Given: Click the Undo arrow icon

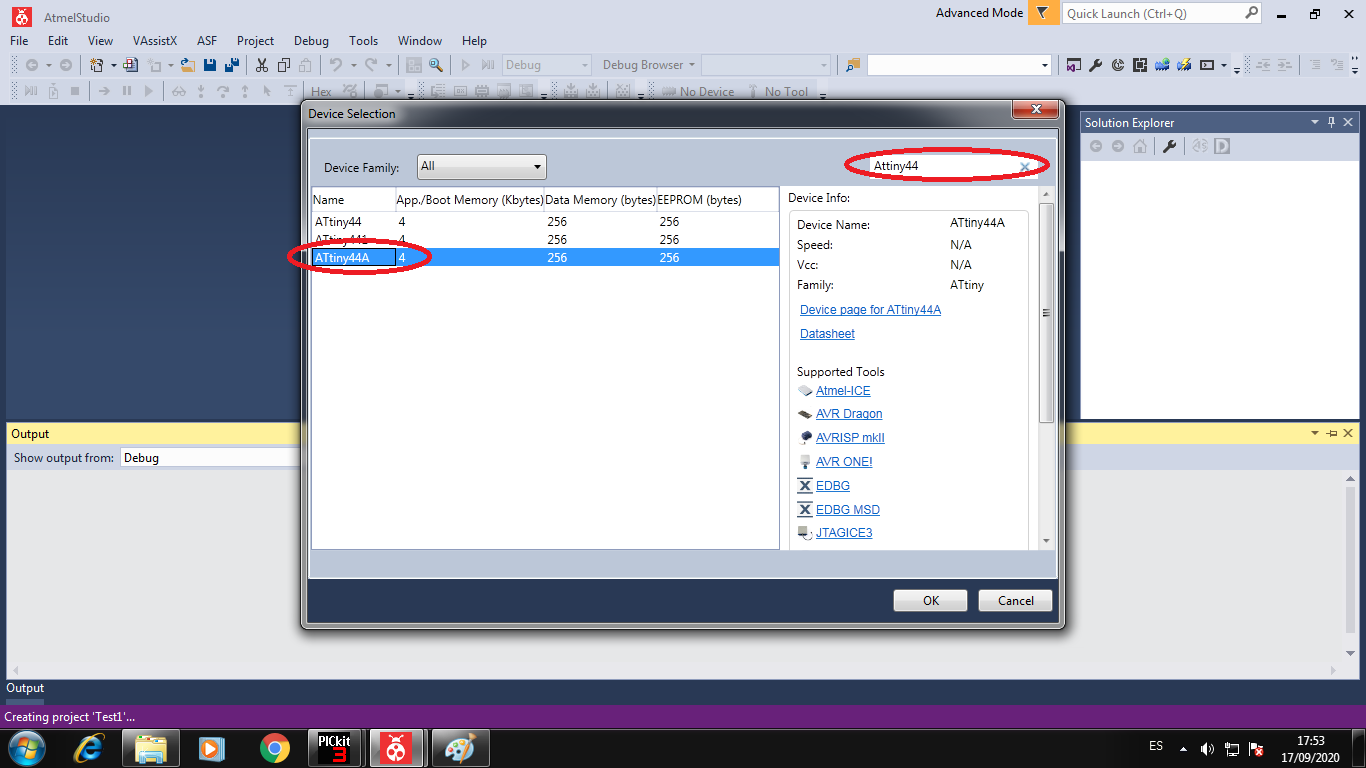Looking at the screenshot, I should click(x=335, y=65).
